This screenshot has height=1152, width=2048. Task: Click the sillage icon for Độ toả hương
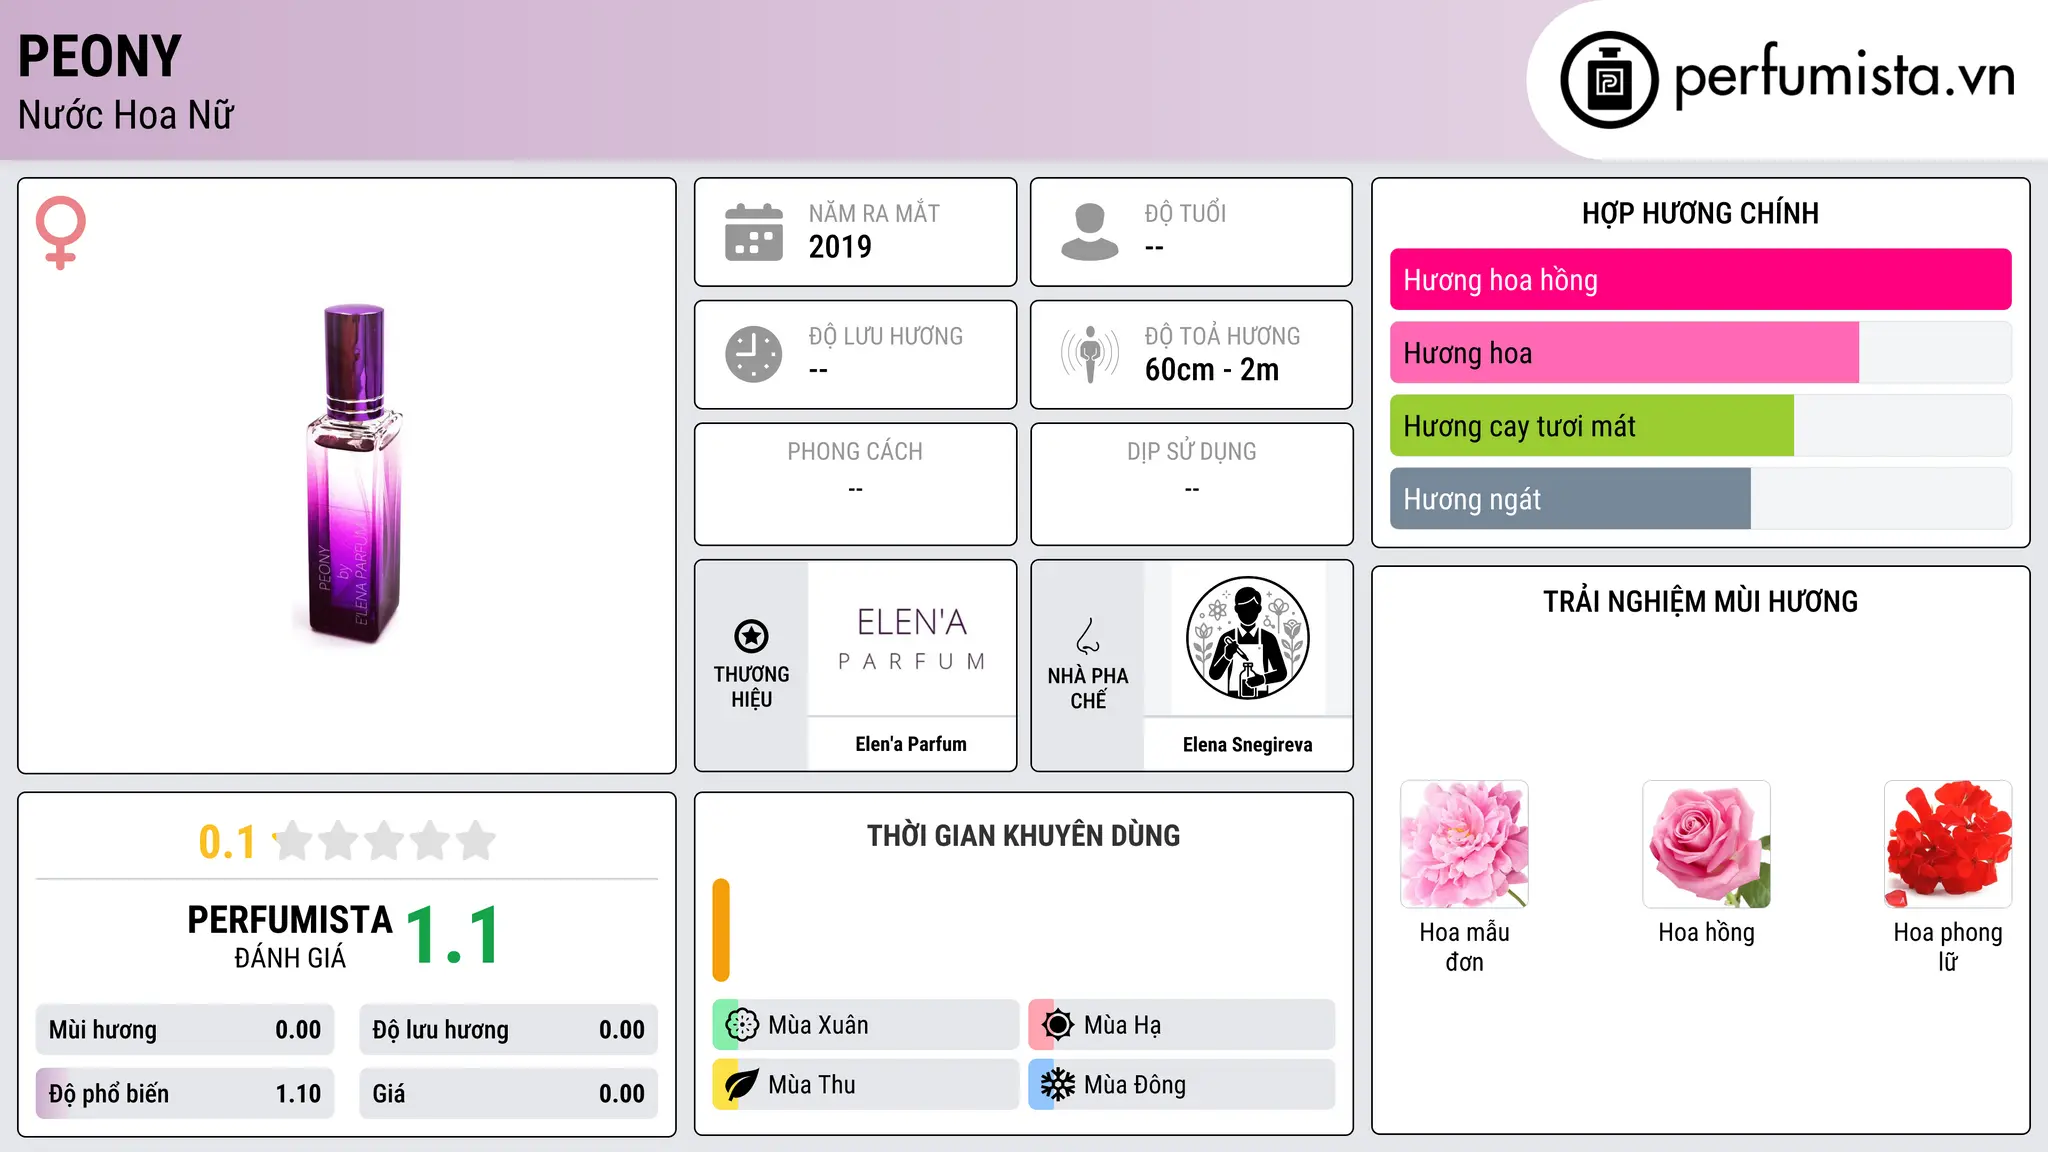tap(1090, 354)
